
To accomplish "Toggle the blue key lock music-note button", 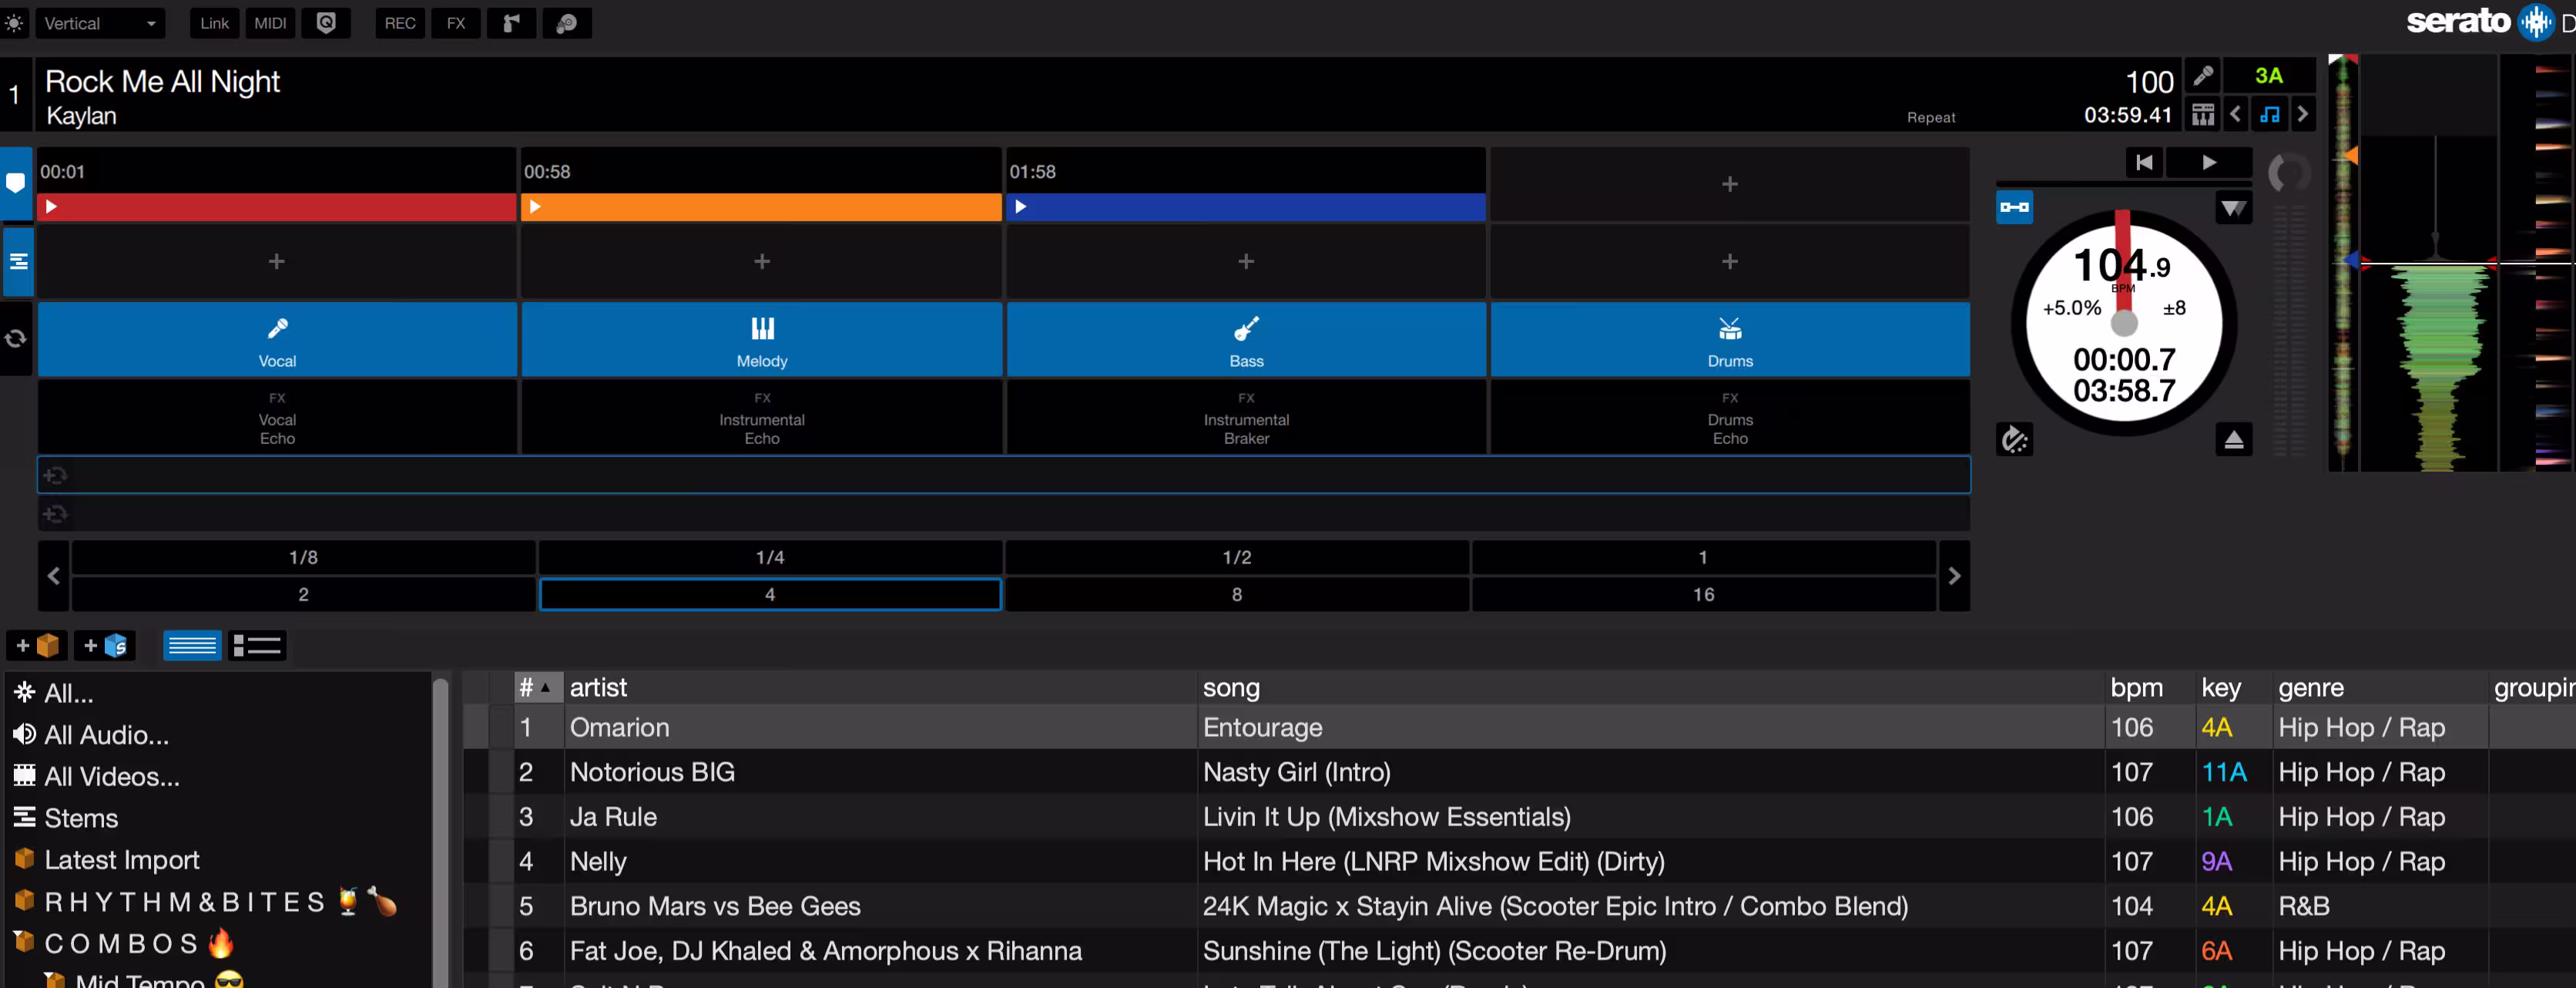I will pos(2269,115).
